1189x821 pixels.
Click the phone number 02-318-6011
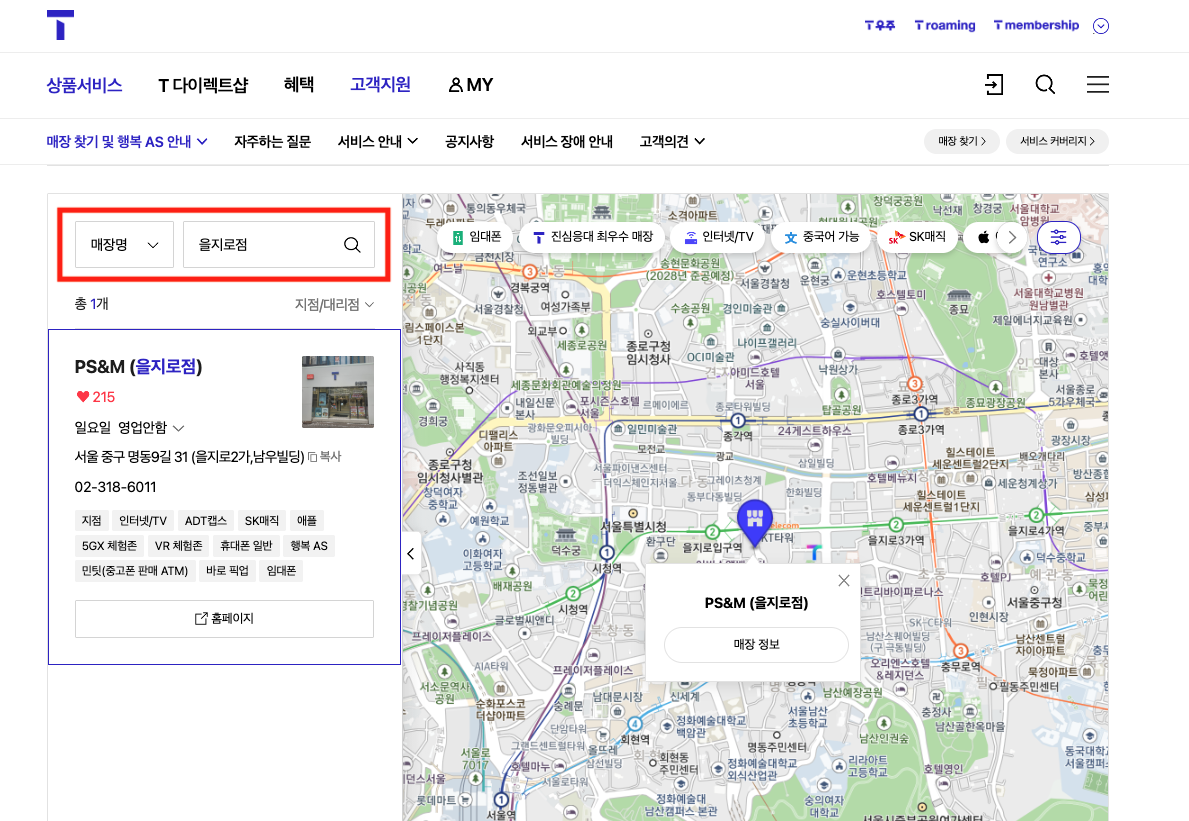115,487
